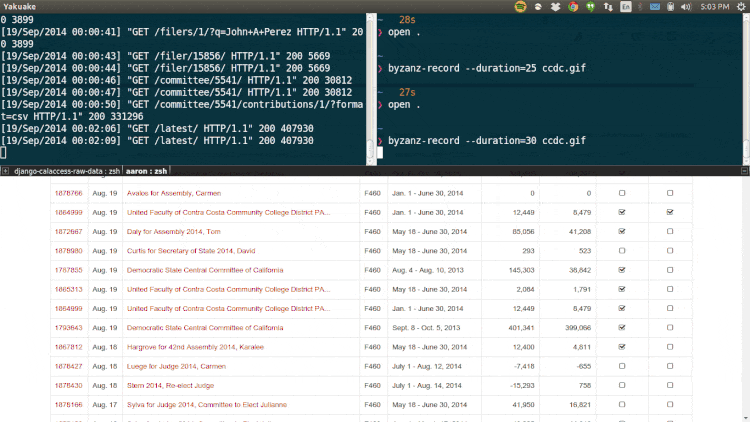This screenshot has width=750, height=422.
Task: Click the scroll-down arrow of the web page scrollbar
Action: pyautogui.click(x=746, y=418)
